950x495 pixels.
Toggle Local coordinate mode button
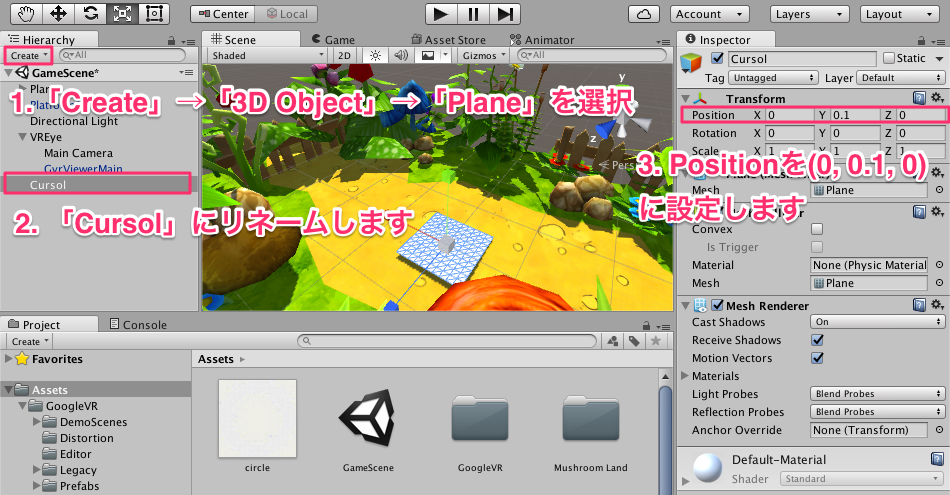(287, 14)
